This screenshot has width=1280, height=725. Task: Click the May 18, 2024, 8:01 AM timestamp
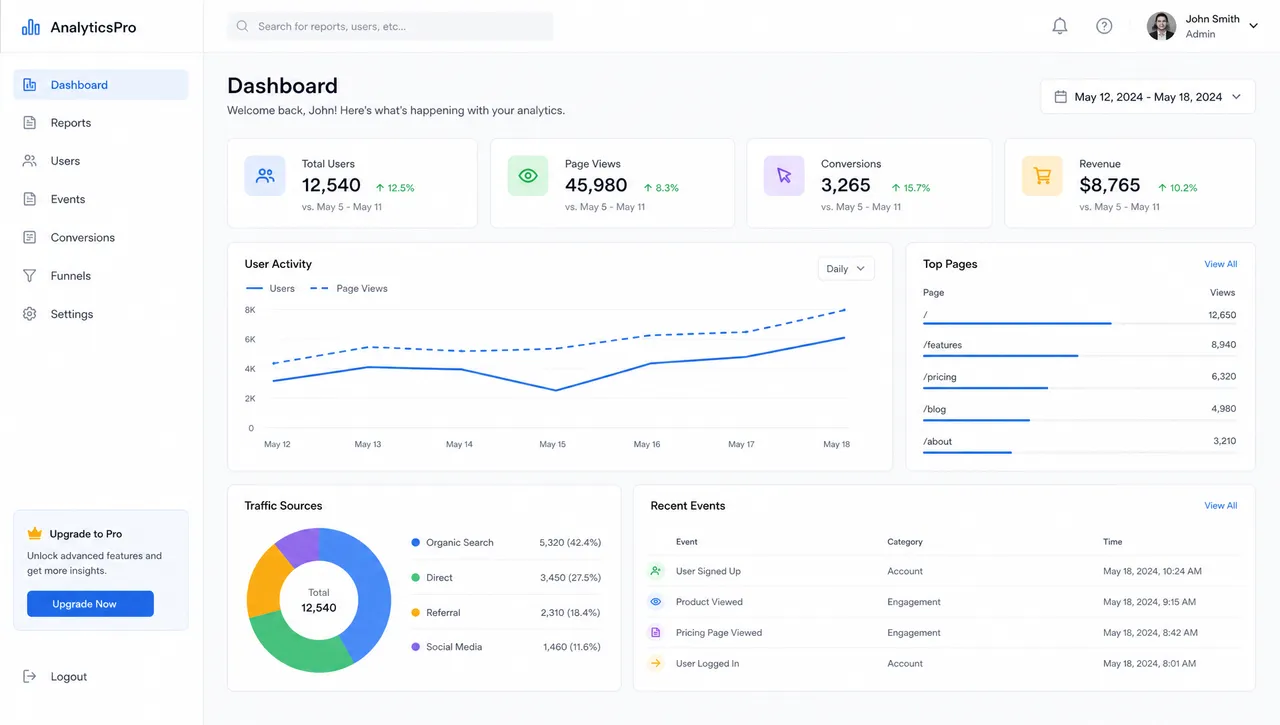tap(1150, 663)
